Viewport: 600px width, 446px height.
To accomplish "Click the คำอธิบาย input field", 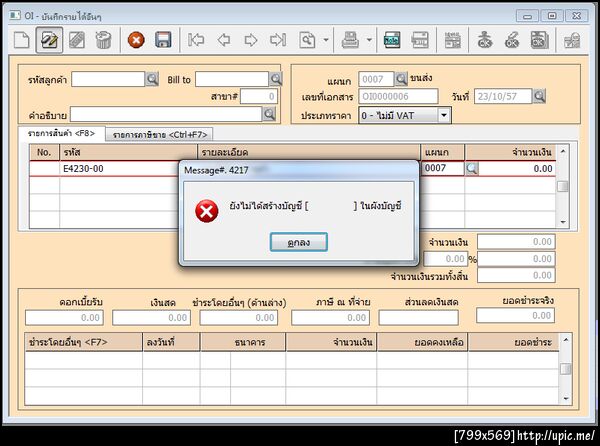I will click(x=166, y=114).
